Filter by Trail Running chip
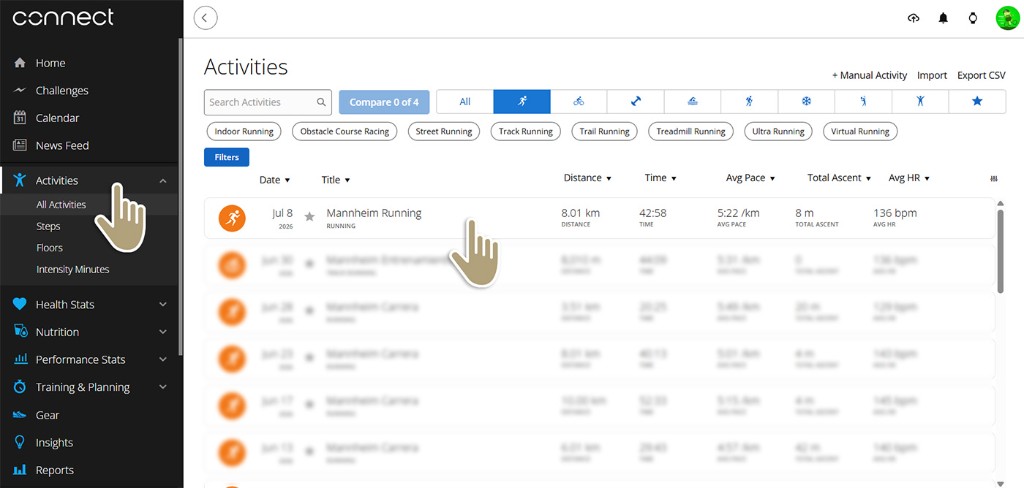The height and width of the screenshot is (488, 1024). (x=605, y=131)
